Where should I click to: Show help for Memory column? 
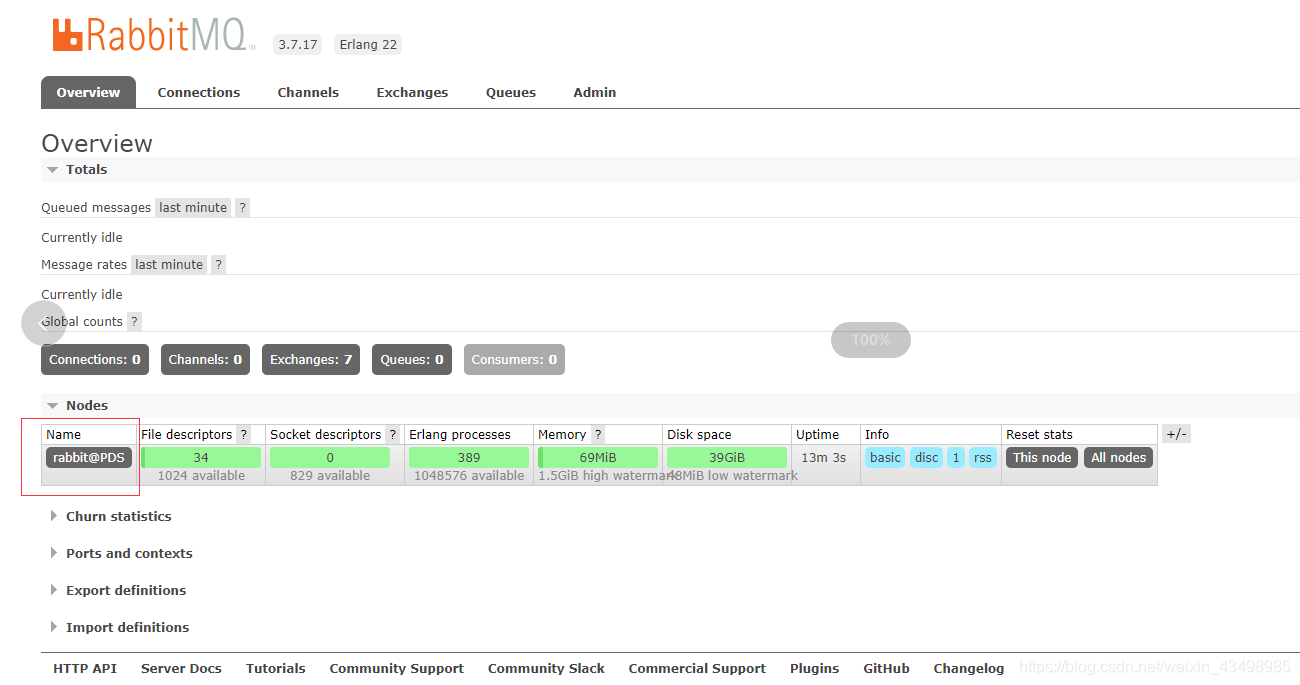tap(598, 435)
